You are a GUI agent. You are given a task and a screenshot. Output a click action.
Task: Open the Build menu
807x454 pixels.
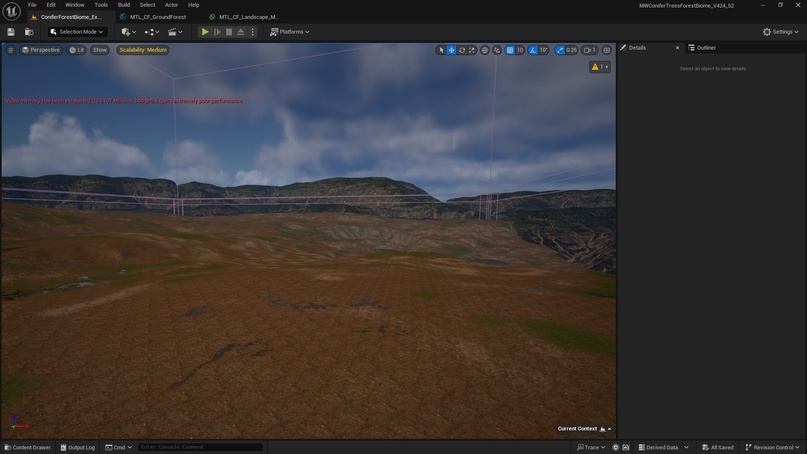124,5
